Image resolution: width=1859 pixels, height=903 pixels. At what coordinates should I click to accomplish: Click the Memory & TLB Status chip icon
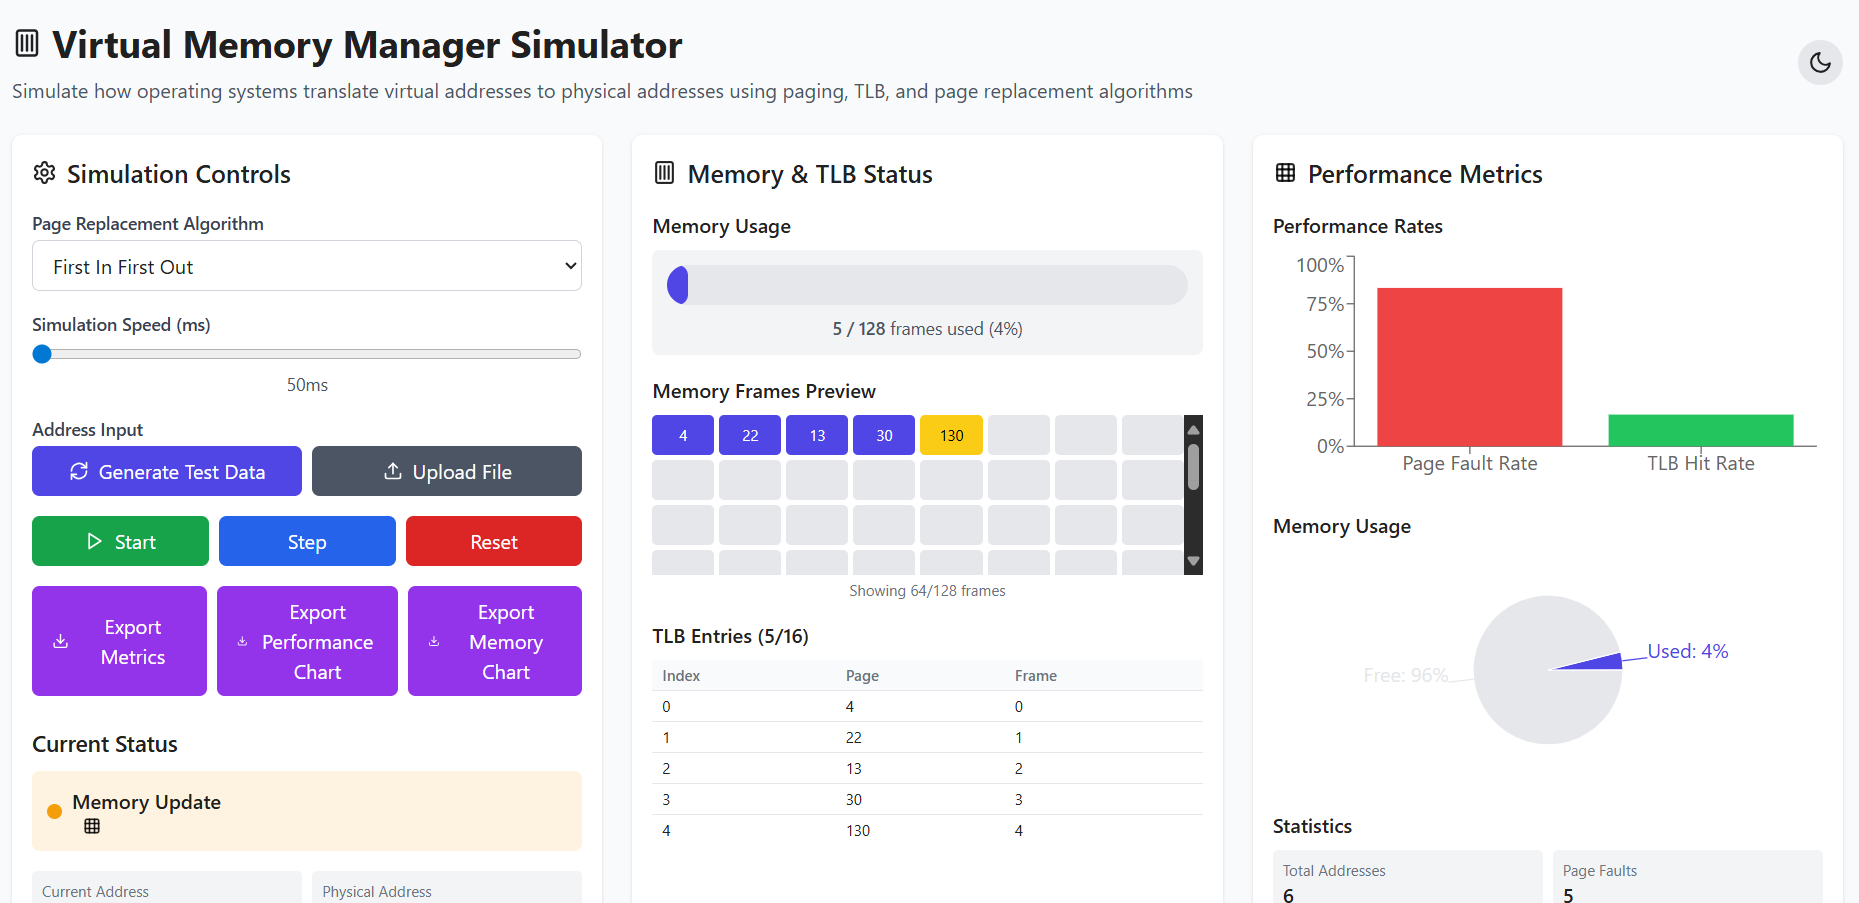664,173
